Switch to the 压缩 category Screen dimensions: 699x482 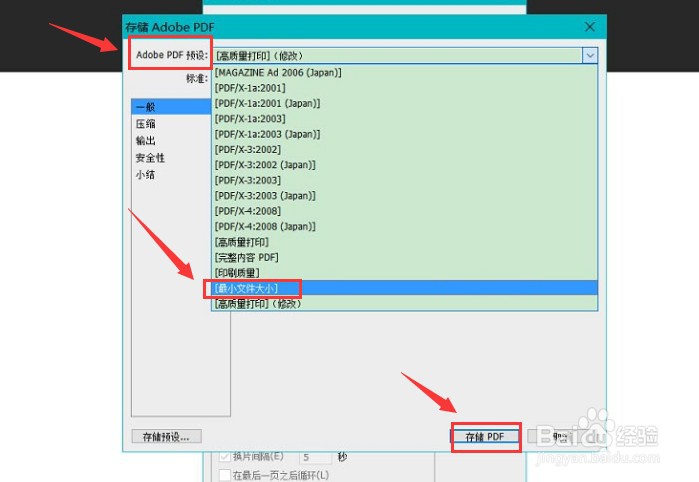tap(171, 124)
